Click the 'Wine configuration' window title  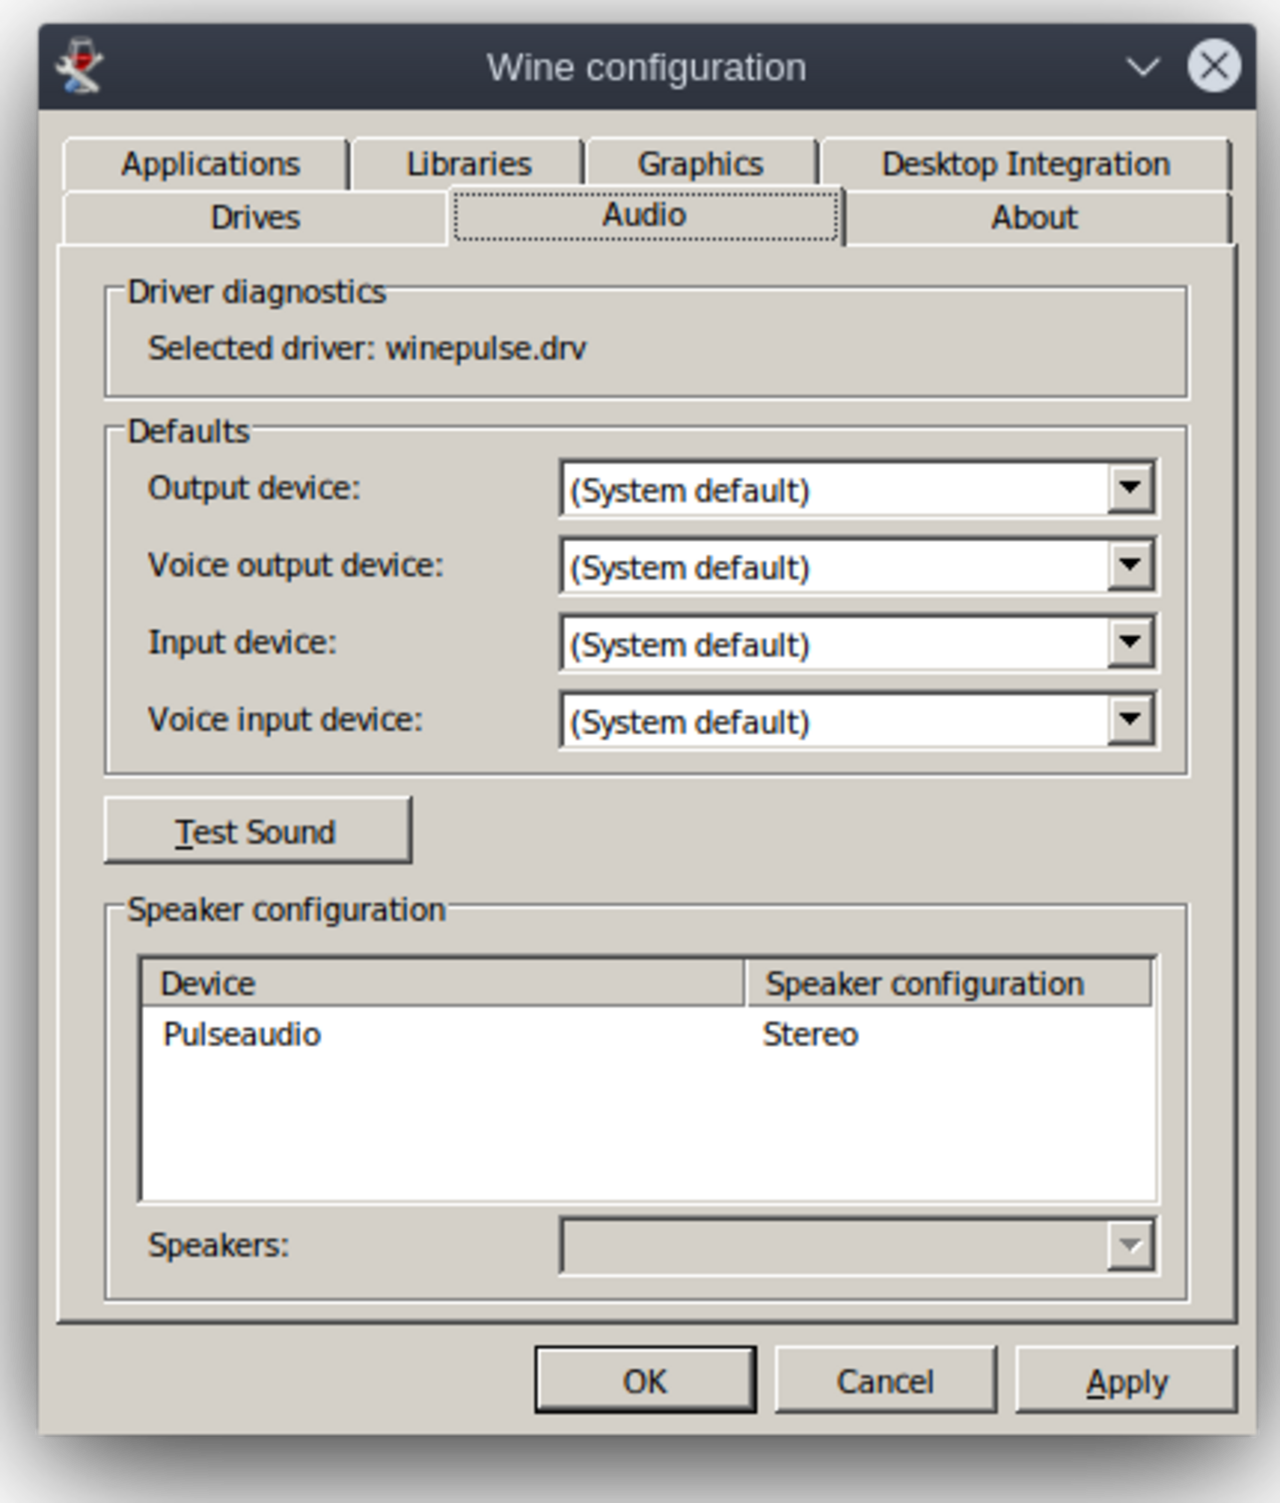coord(646,67)
